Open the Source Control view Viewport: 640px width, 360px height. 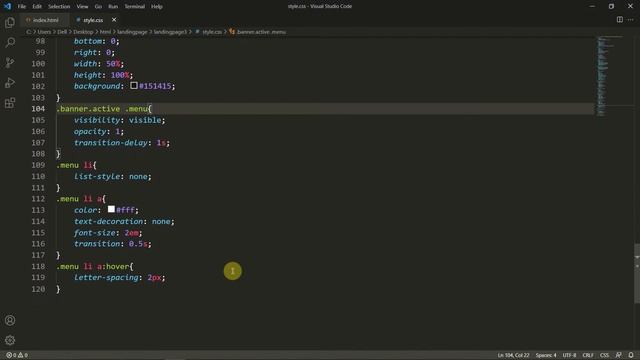[x=10, y=62]
